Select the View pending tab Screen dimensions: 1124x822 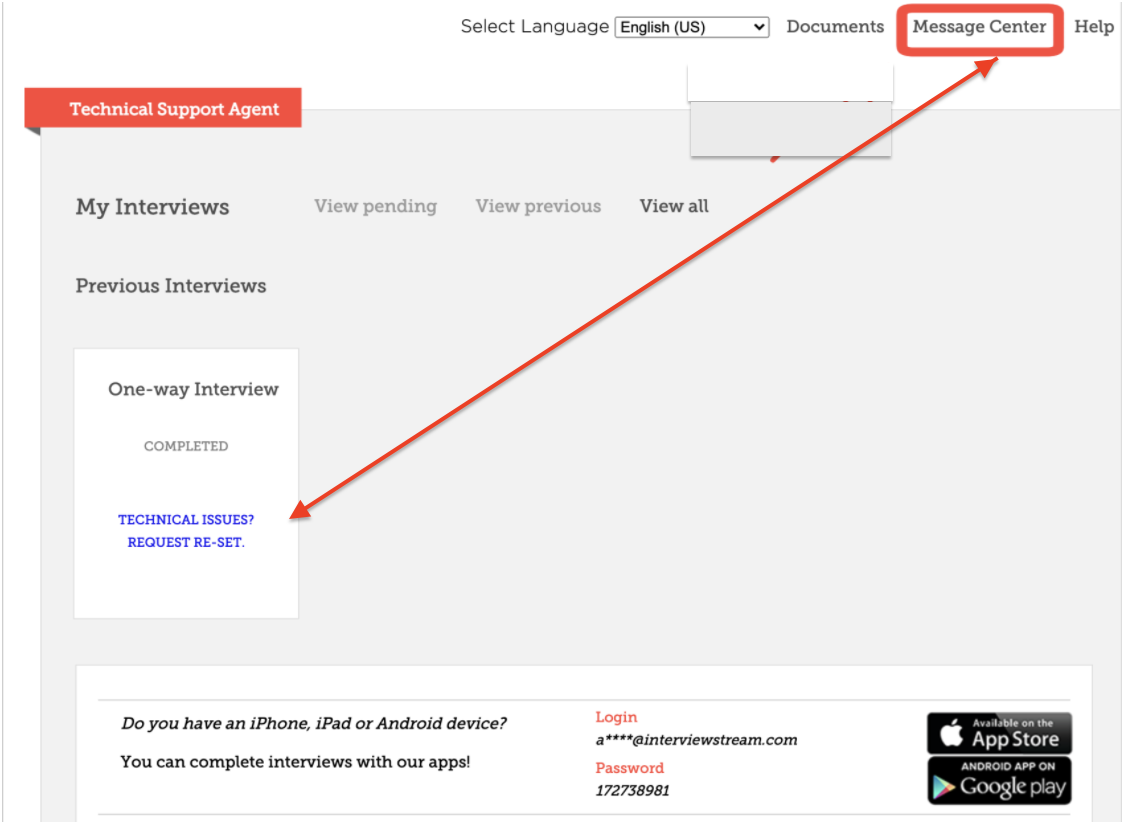pyautogui.click(x=376, y=206)
